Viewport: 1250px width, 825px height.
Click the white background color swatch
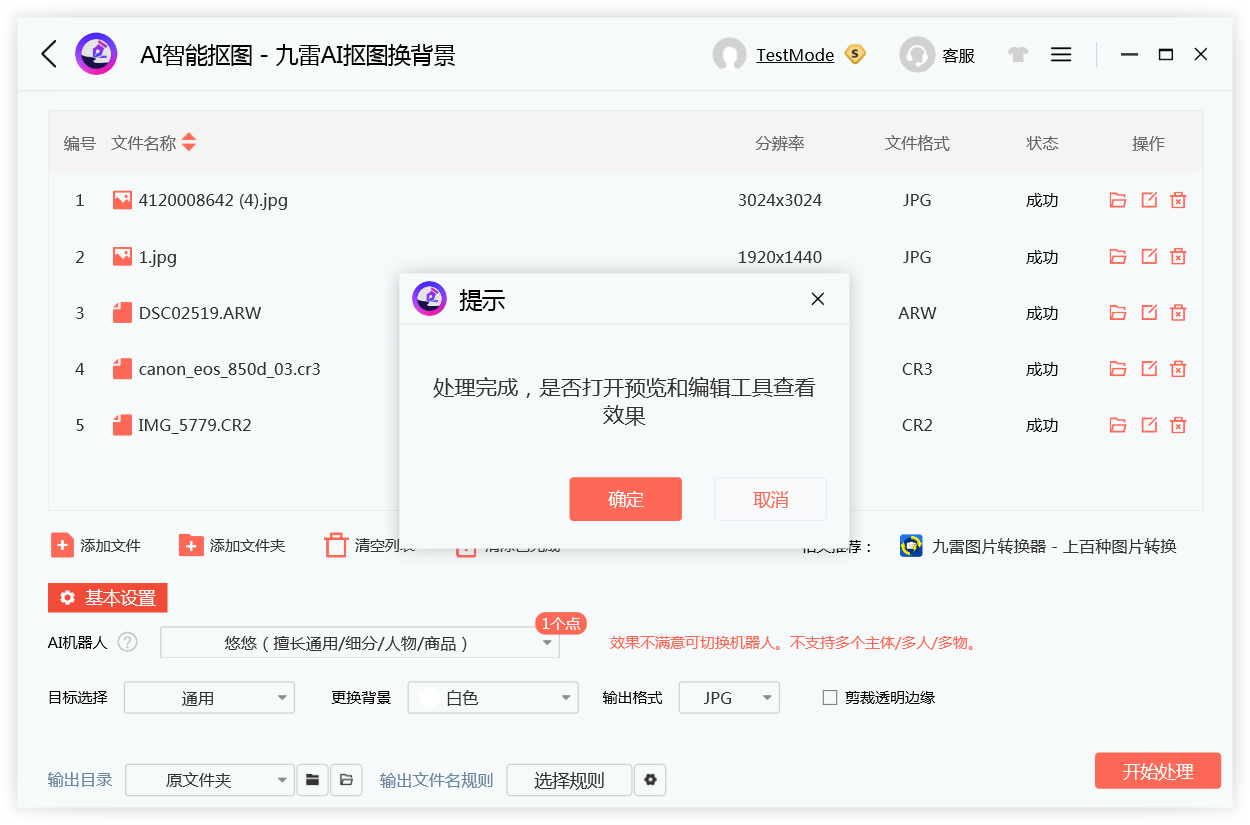tap(430, 698)
